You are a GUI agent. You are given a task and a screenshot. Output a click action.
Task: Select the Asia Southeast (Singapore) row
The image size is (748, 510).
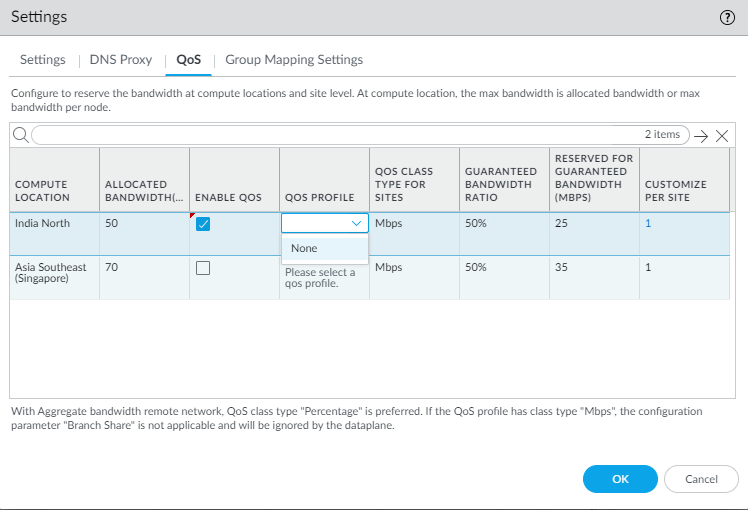pyautogui.click(x=52, y=273)
